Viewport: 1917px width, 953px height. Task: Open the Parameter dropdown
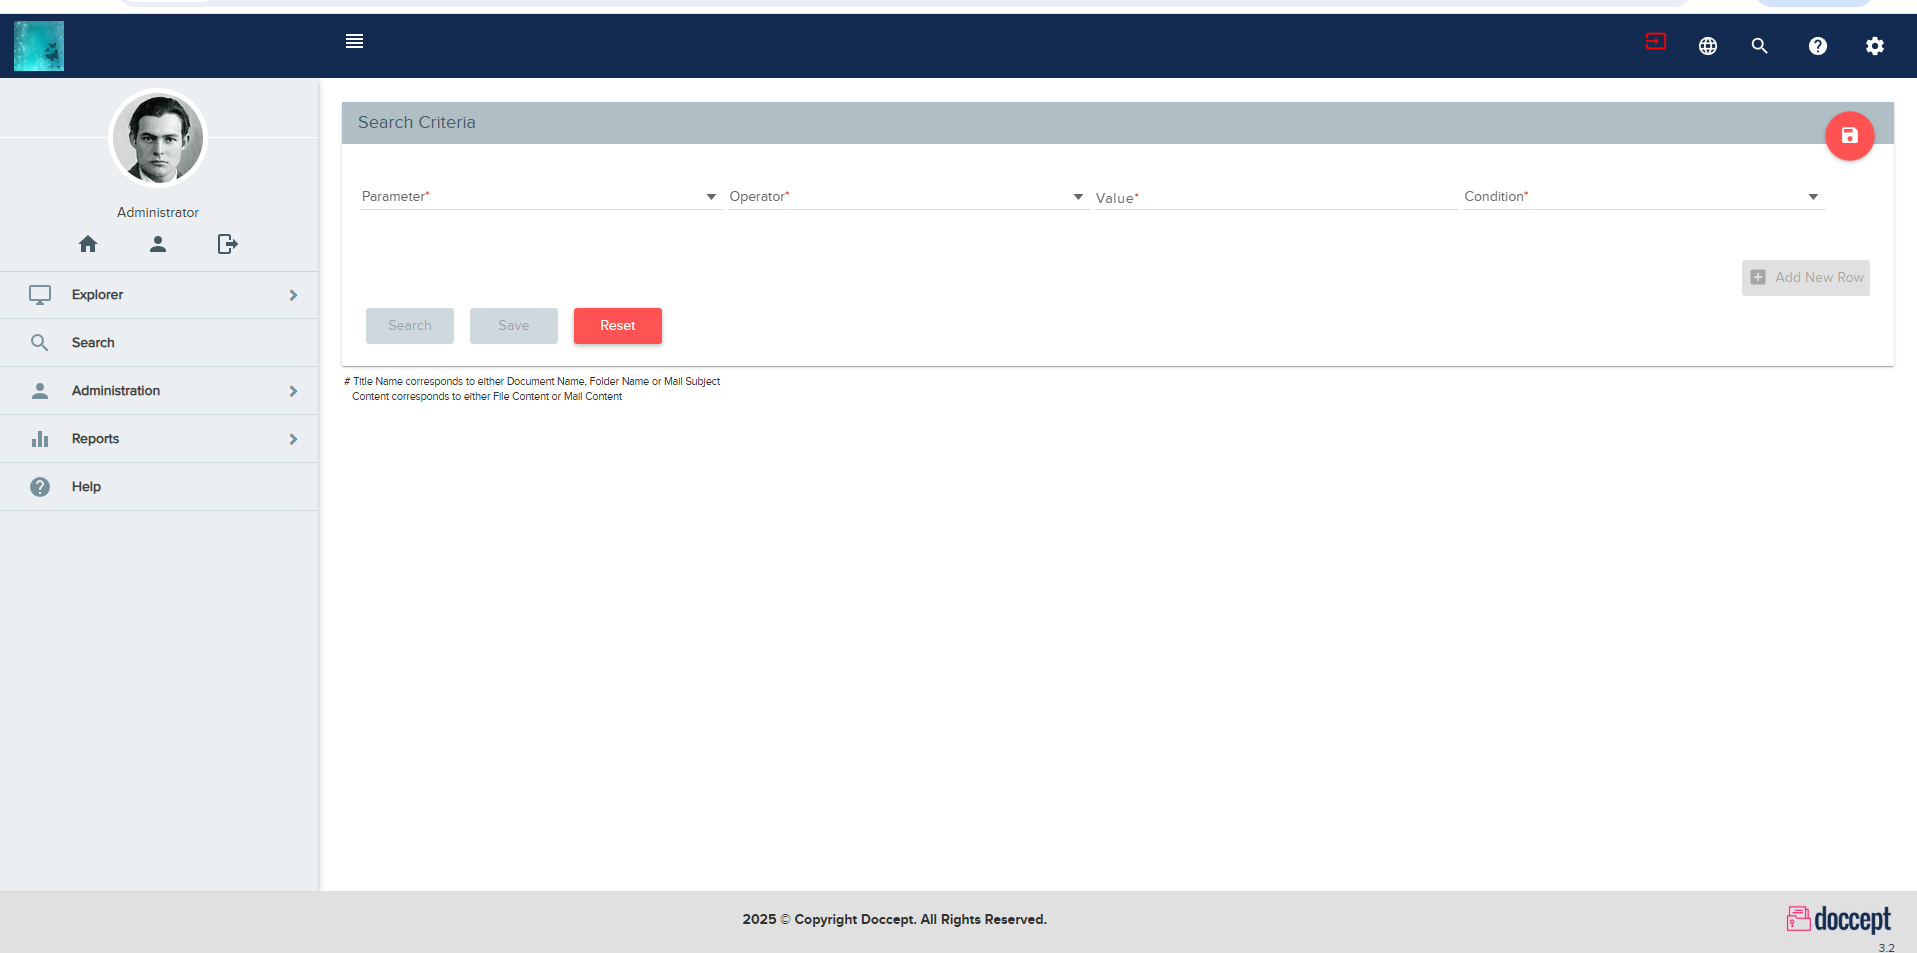[711, 196]
